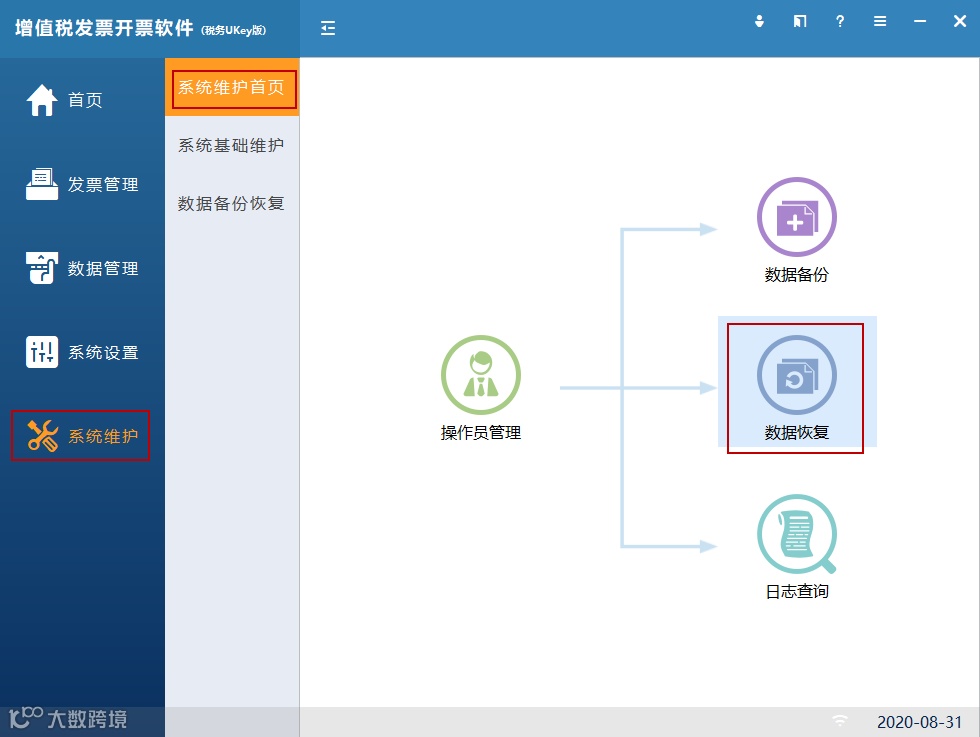Click the 日志查询 label text

click(x=797, y=591)
